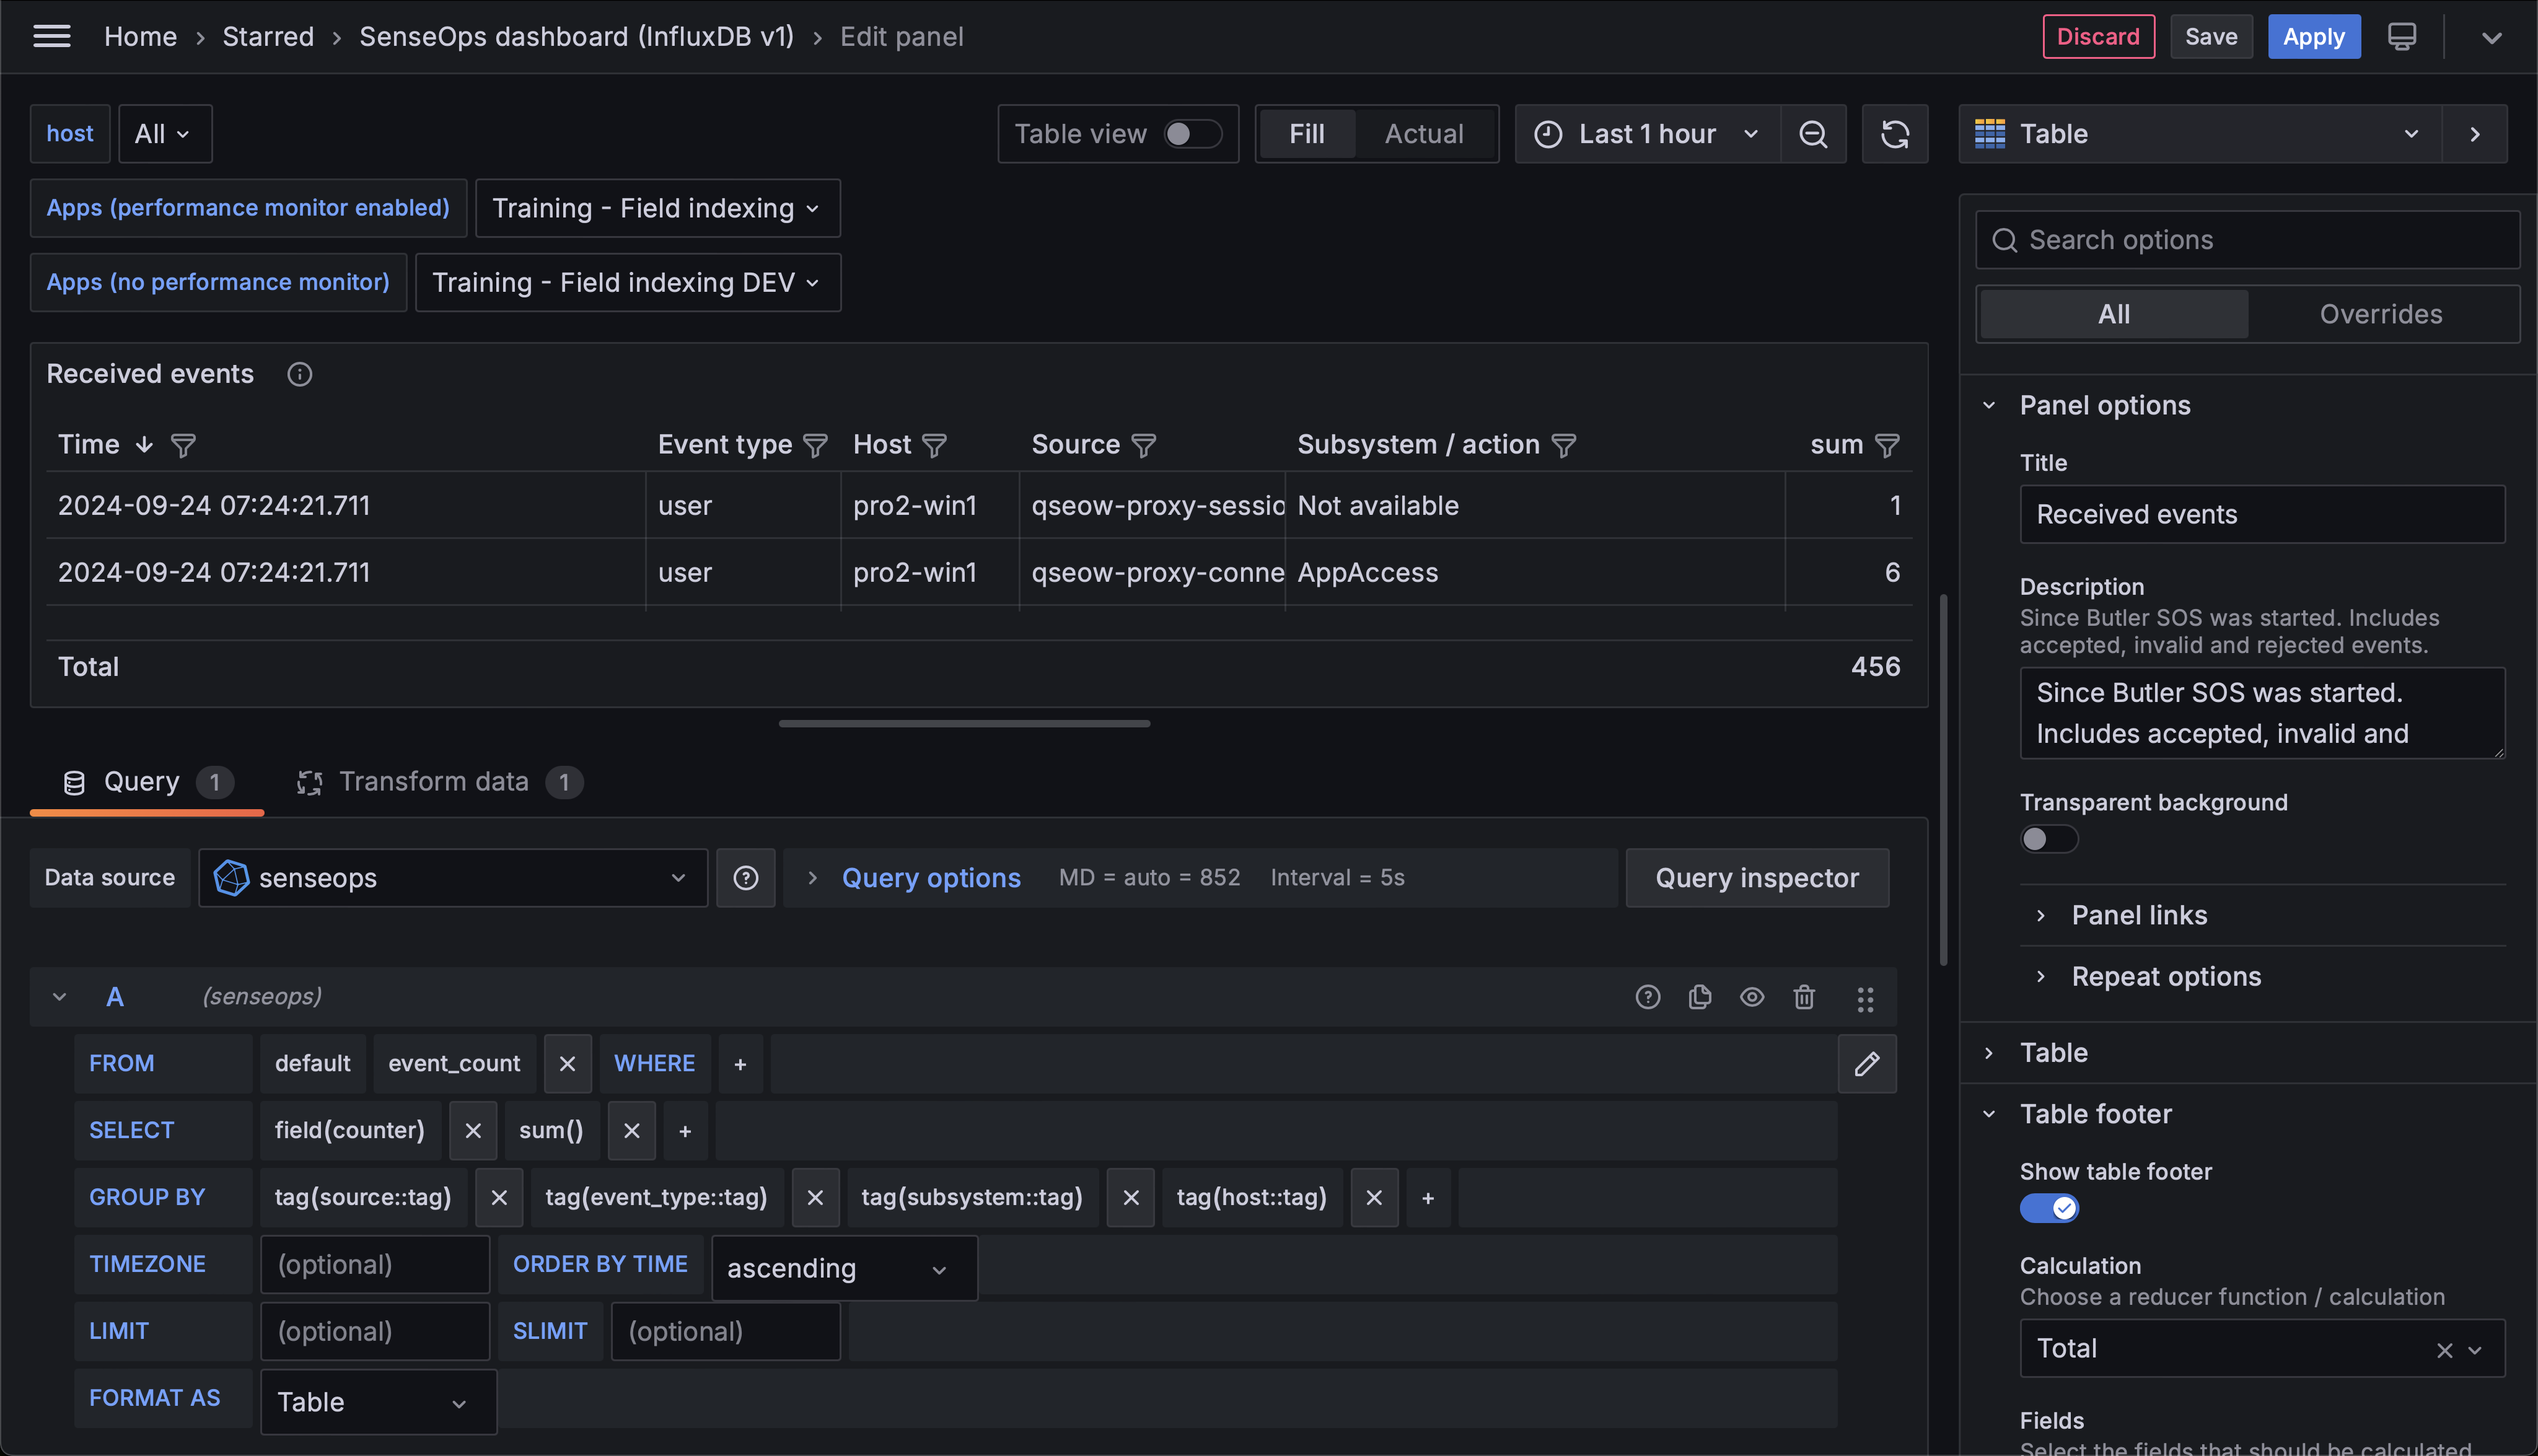Screen dimensions: 2538x1456
Task: Apply the panel changes
Action: click(2313, 36)
